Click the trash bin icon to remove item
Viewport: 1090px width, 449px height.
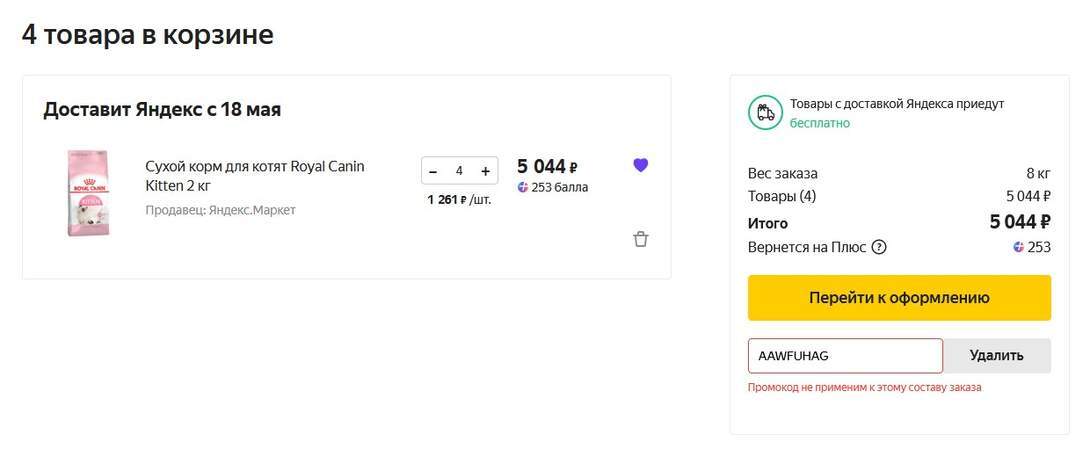641,239
